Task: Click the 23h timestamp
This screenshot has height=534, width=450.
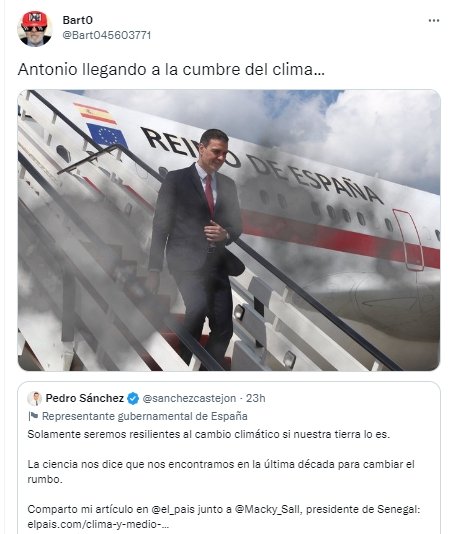Action: pos(255,398)
